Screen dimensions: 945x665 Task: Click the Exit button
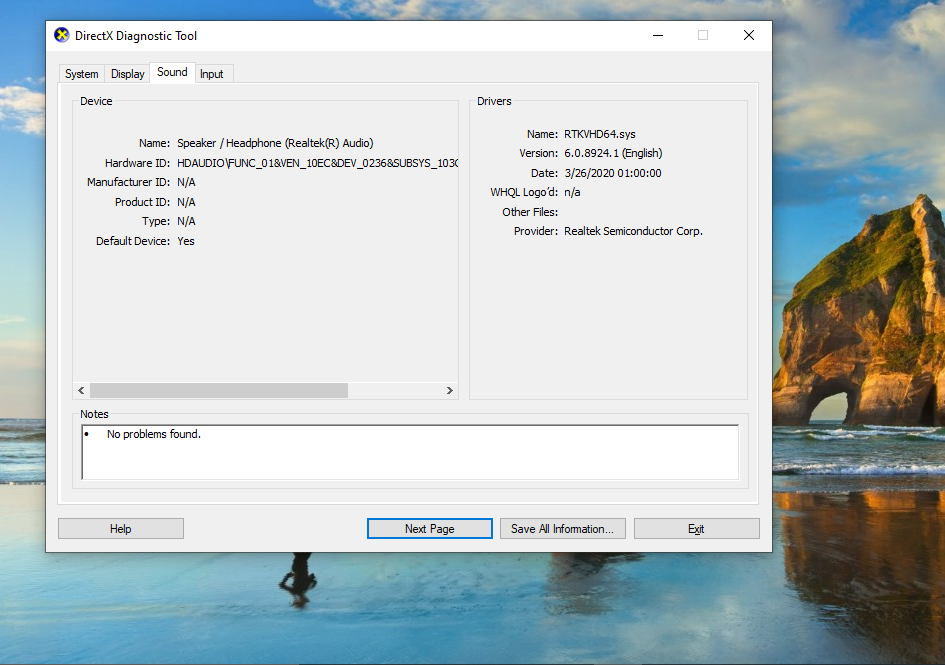pyautogui.click(x=696, y=529)
